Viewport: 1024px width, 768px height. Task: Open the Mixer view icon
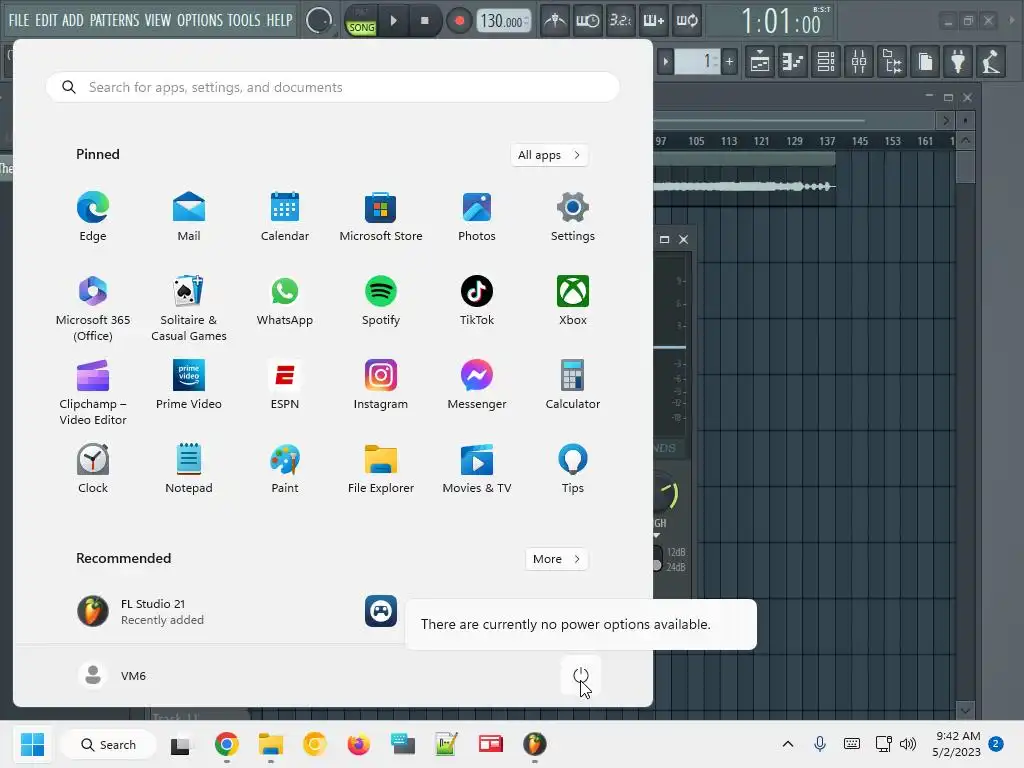859,62
